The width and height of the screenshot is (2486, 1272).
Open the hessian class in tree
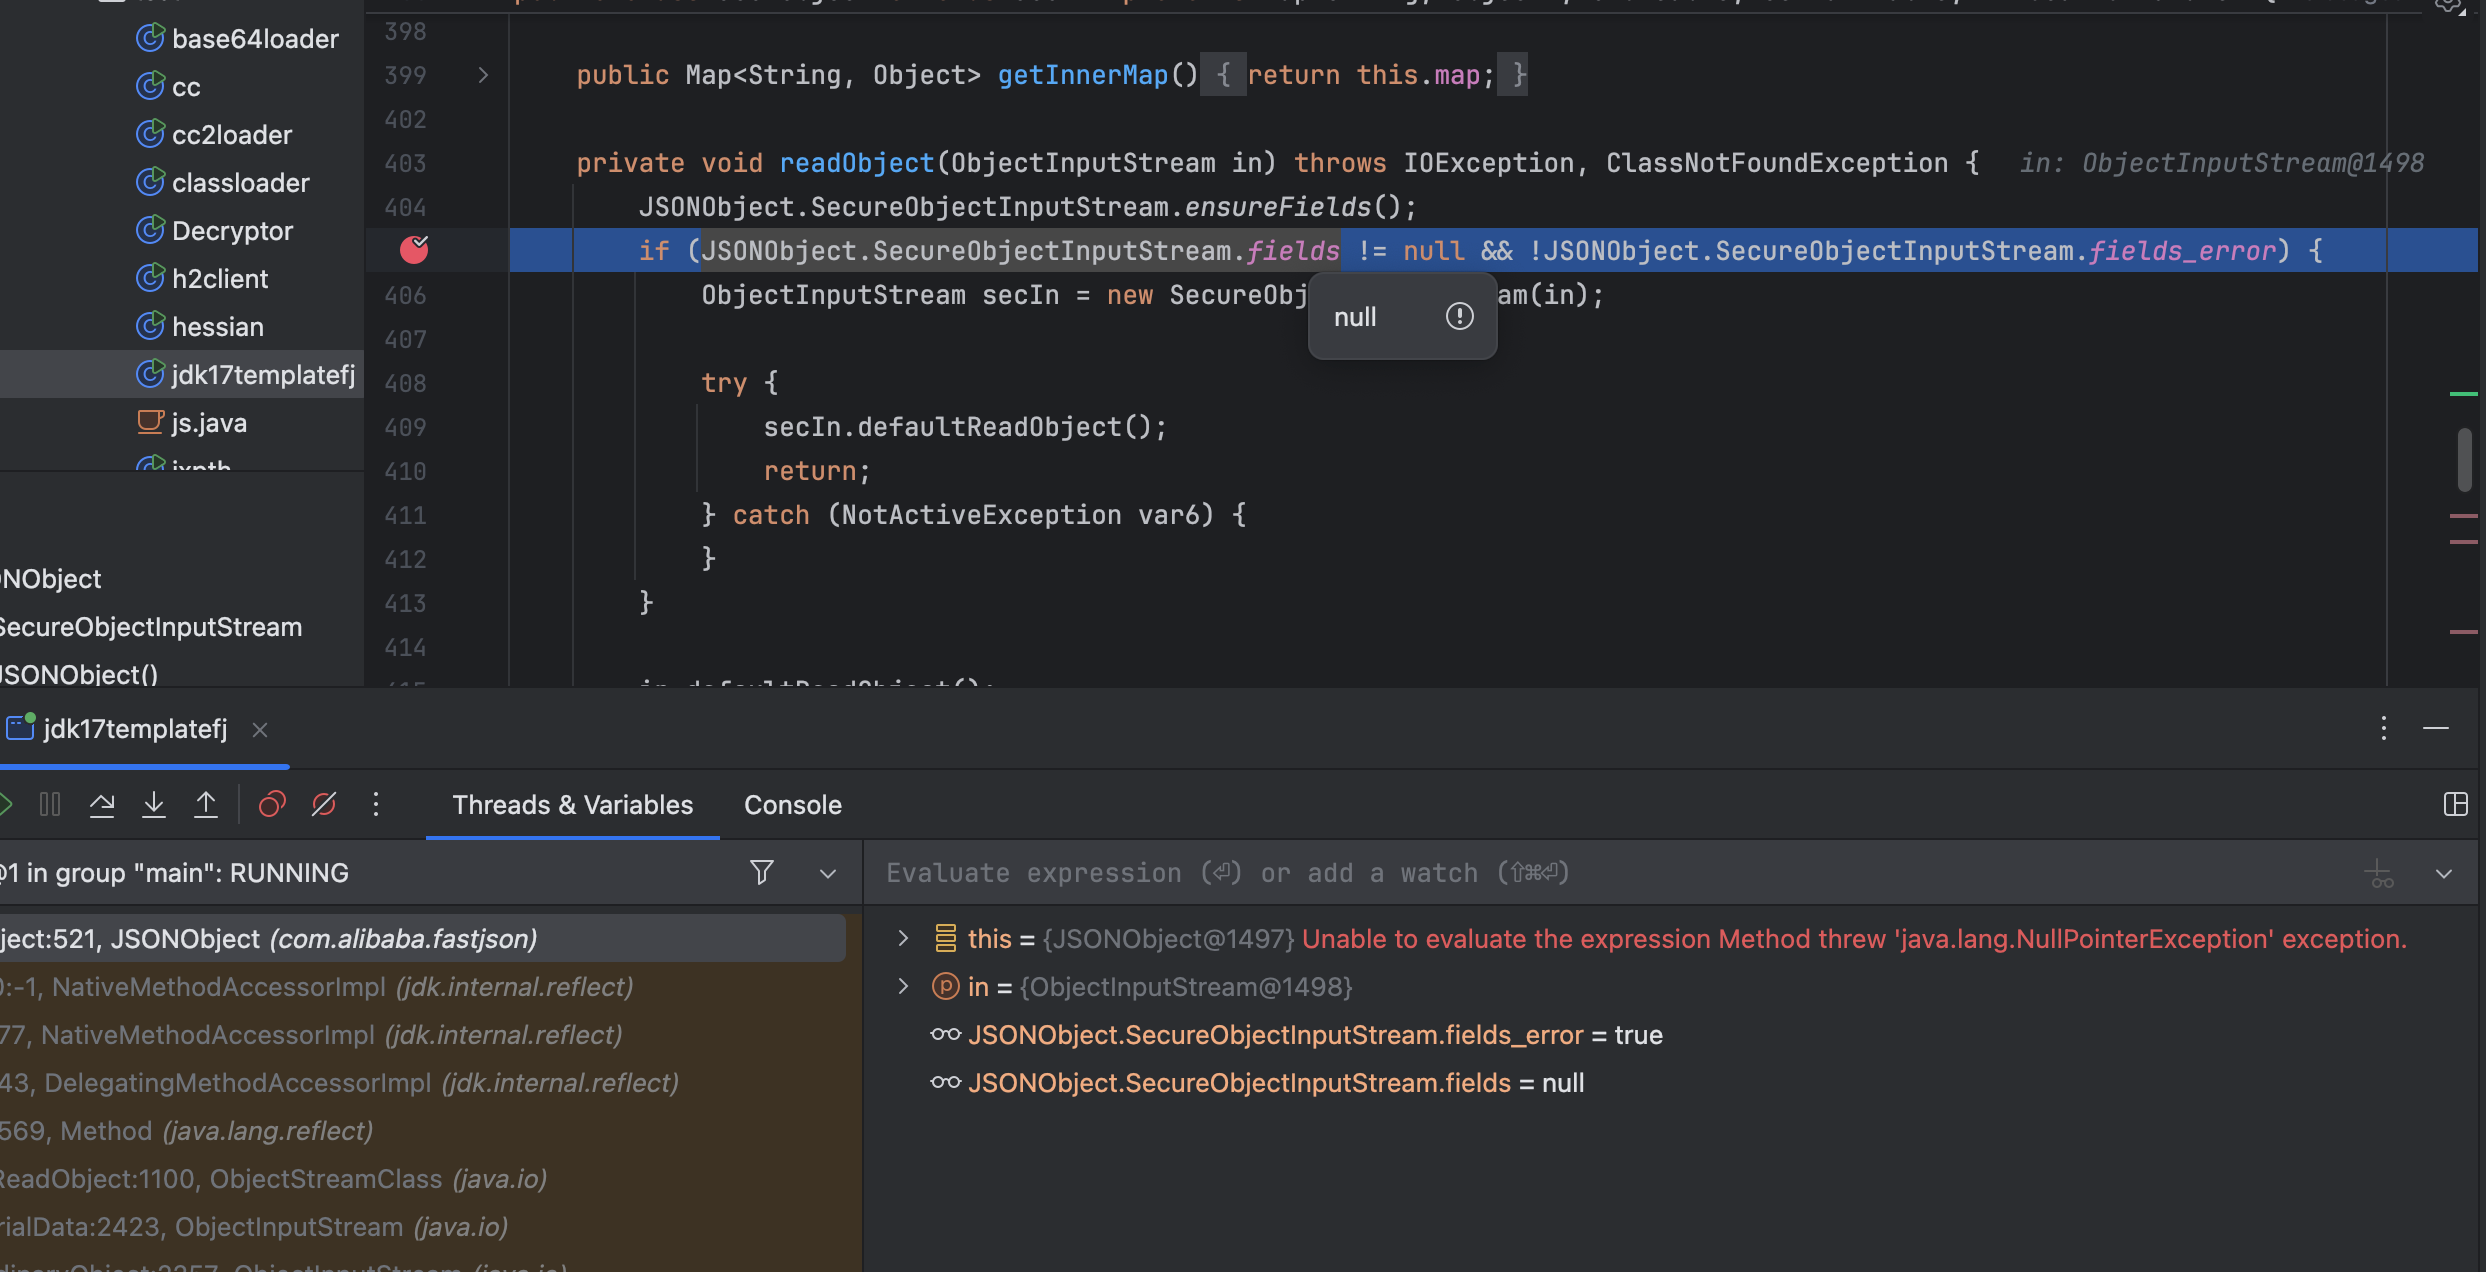[x=217, y=327]
